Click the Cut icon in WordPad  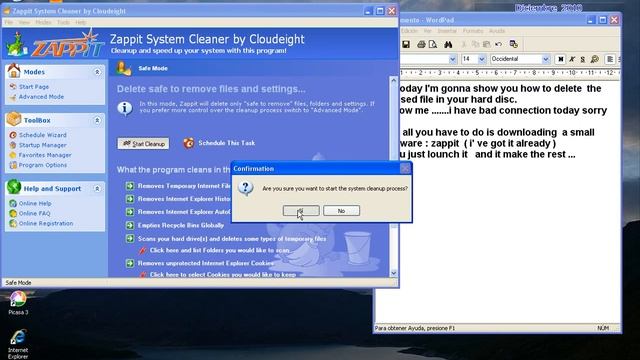pos(464,44)
